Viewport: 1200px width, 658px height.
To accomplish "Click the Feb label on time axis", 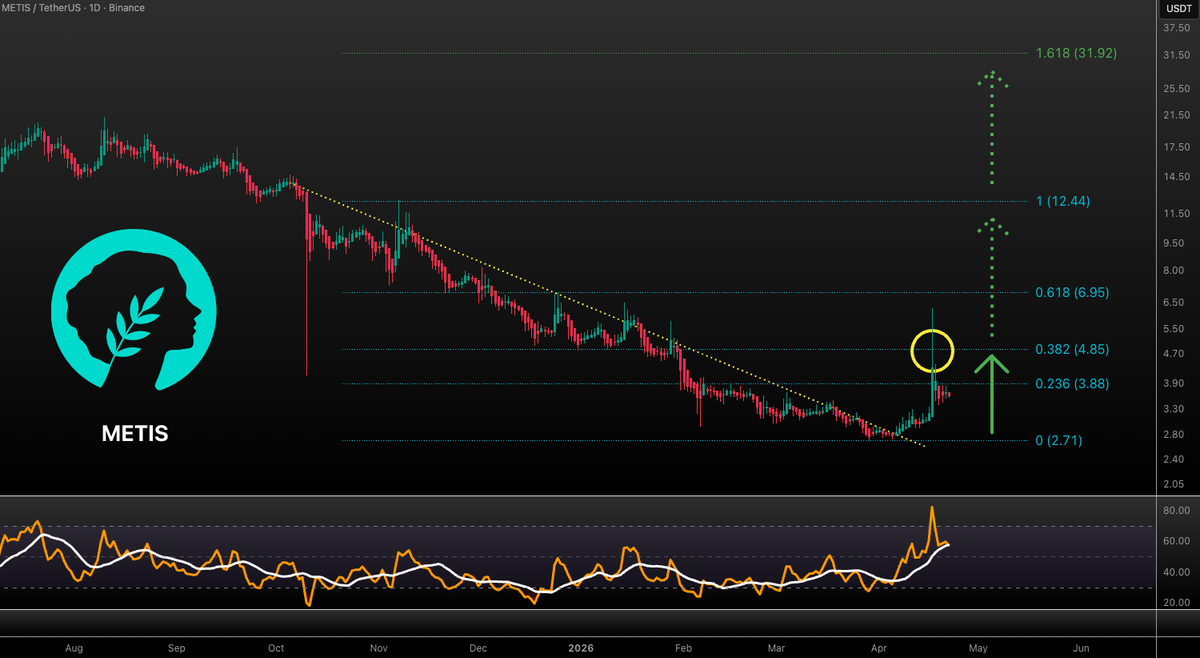I will [682, 648].
